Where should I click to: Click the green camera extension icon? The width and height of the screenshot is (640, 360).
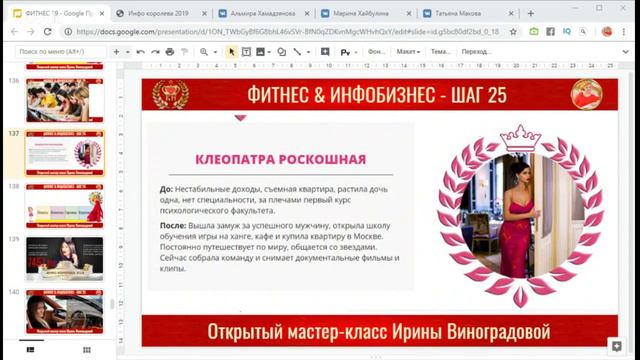click(x=534, y=31)
